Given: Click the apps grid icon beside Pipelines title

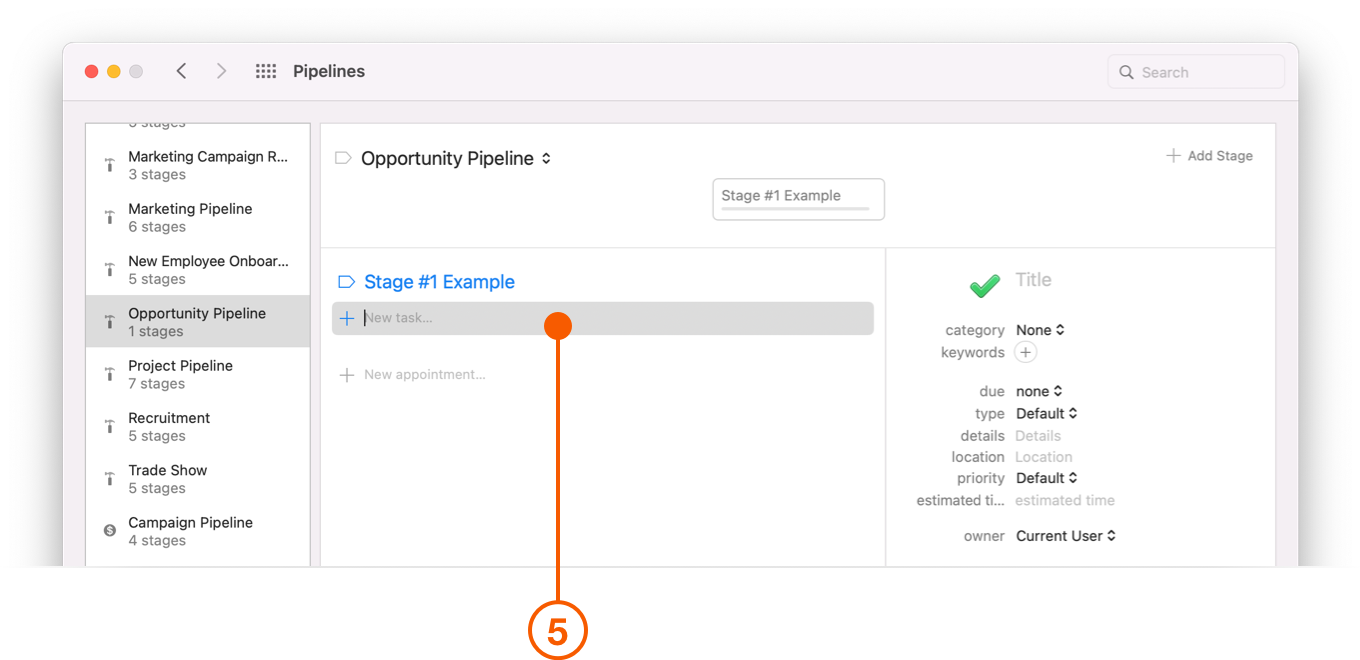Looking at the screenshot, I should 265,71.
